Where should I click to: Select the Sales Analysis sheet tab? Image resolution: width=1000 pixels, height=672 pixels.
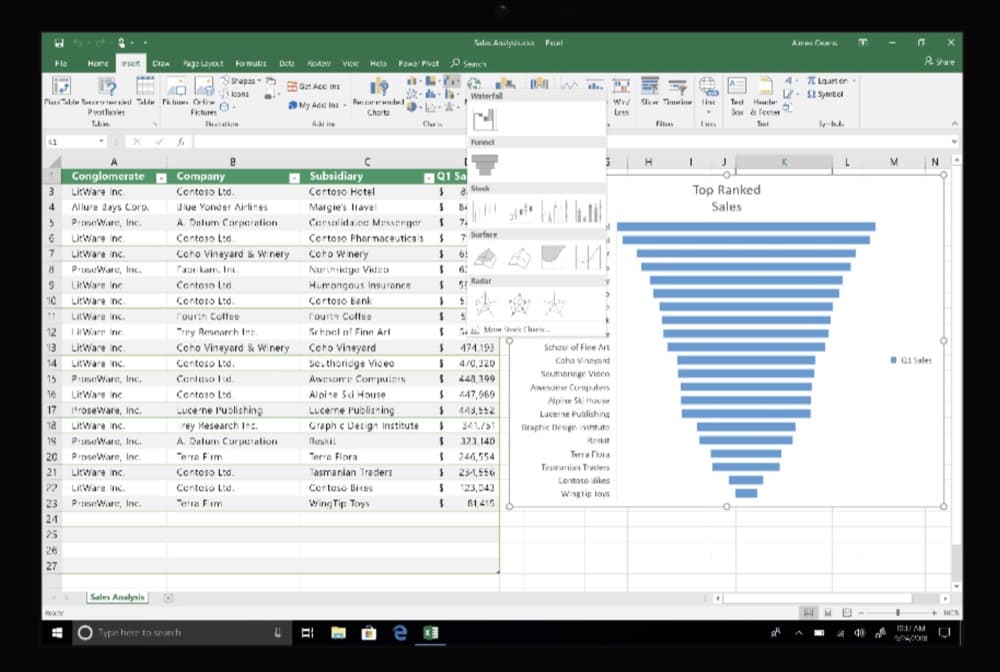pos(117,597)
